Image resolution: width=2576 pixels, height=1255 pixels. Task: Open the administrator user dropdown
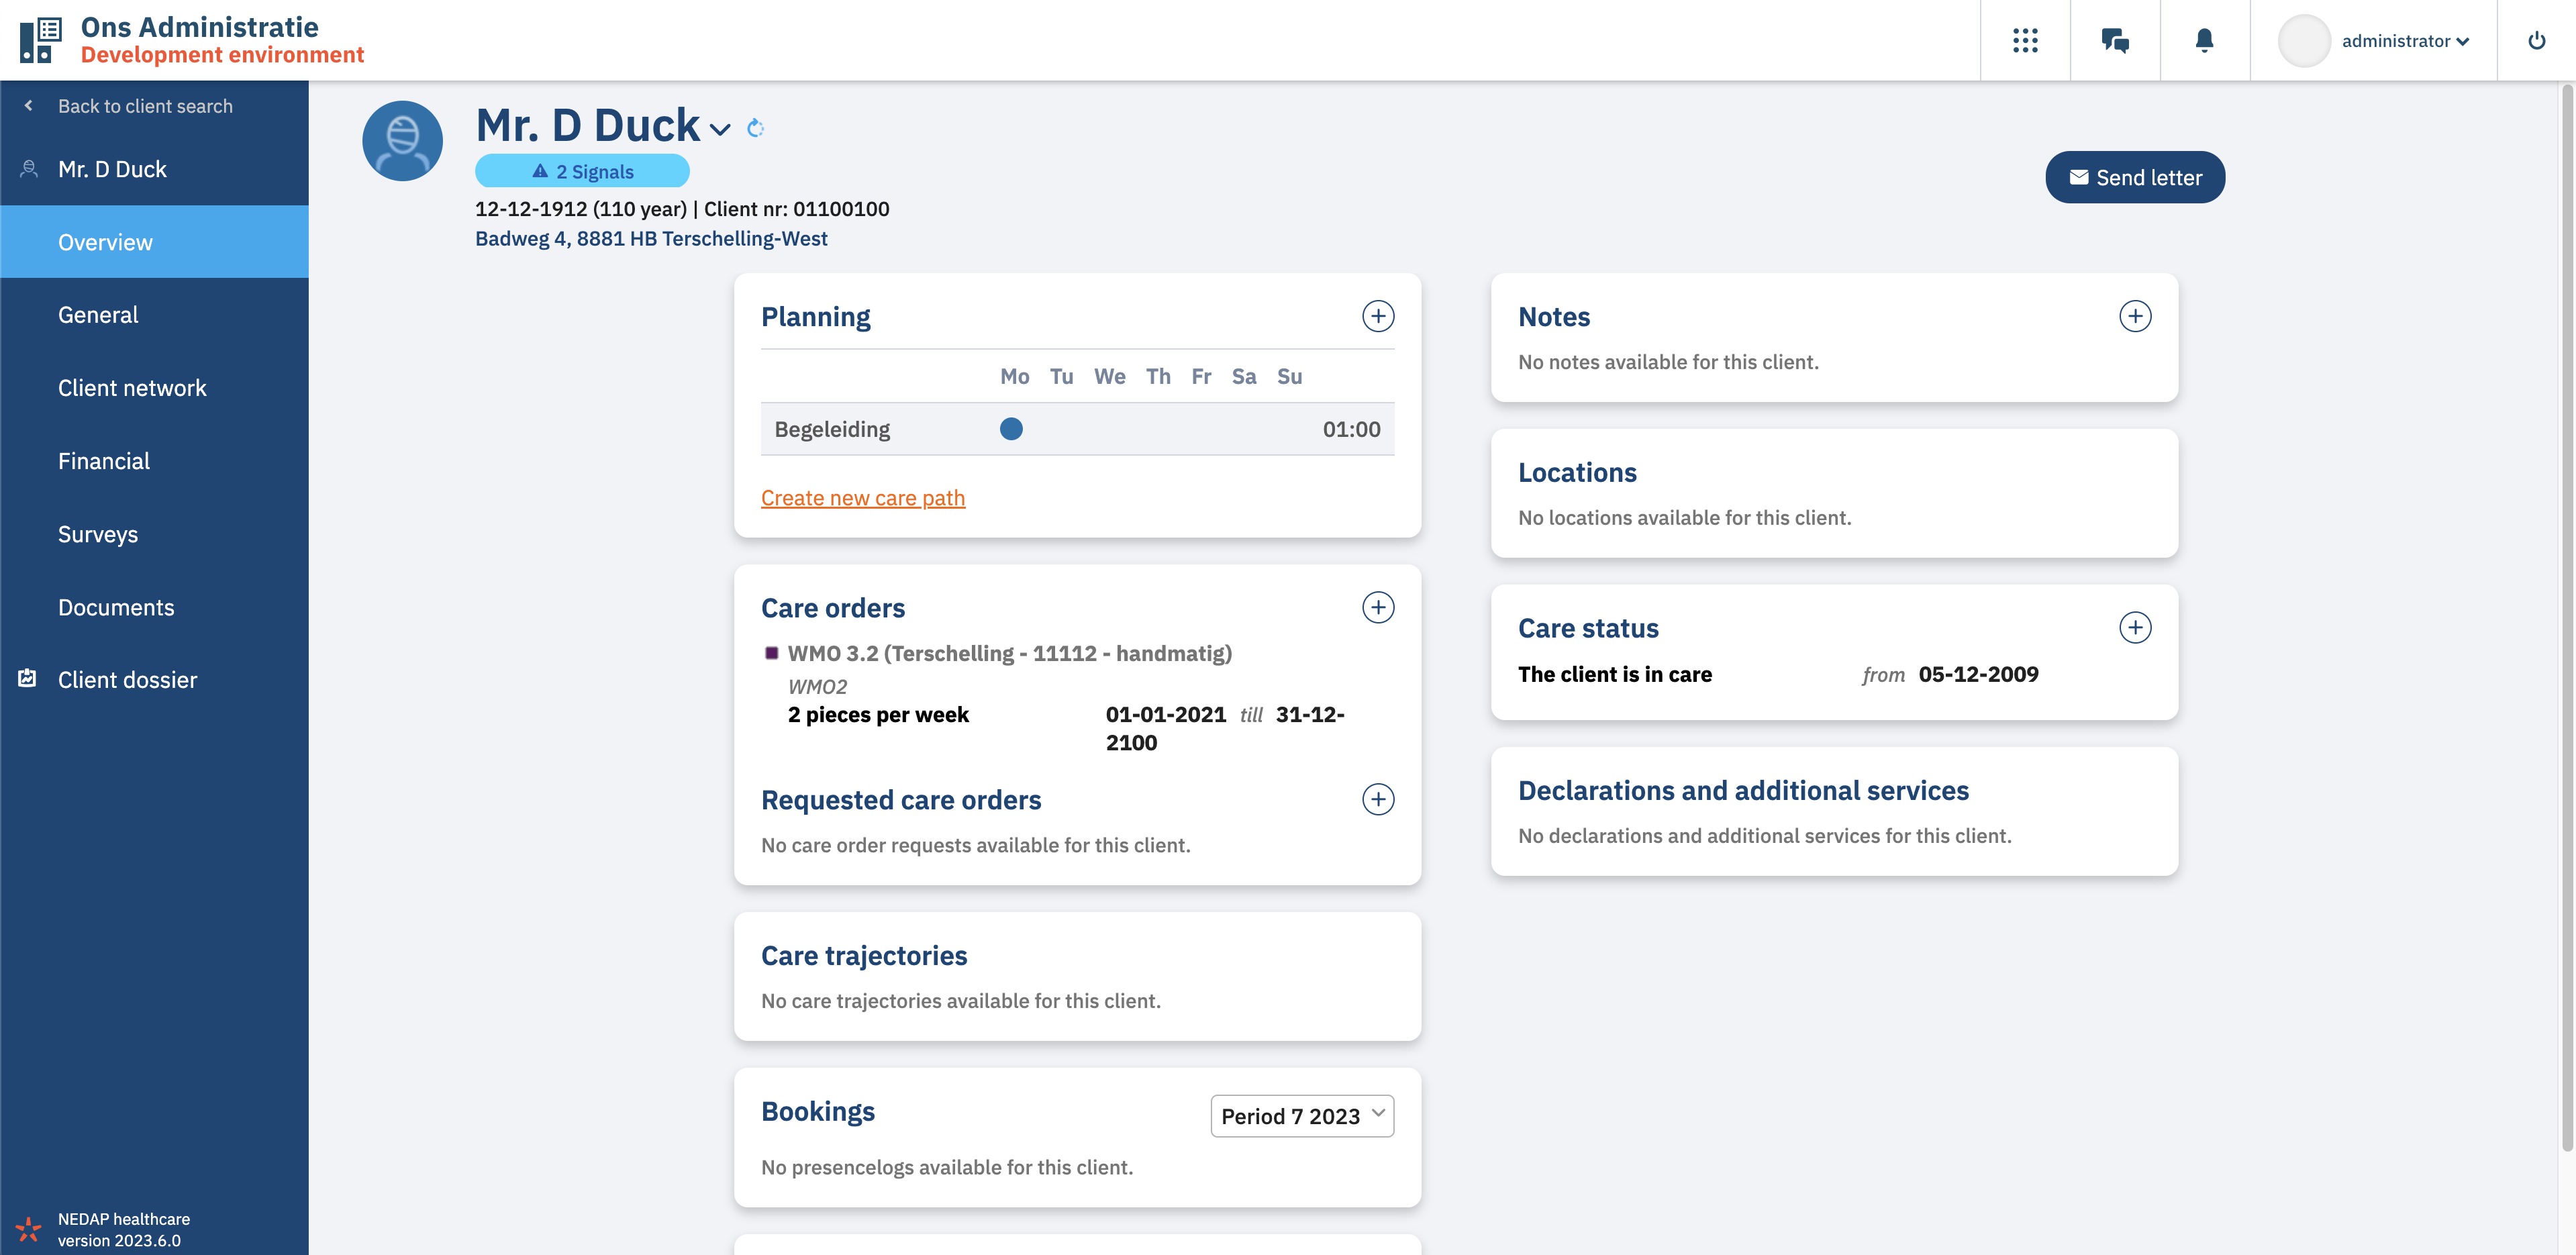(2405, 41)
